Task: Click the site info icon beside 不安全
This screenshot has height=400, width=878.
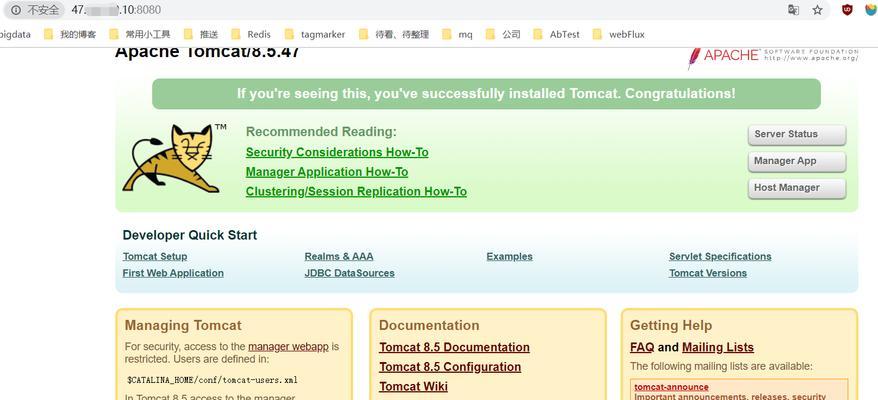Action: [16, 10]
